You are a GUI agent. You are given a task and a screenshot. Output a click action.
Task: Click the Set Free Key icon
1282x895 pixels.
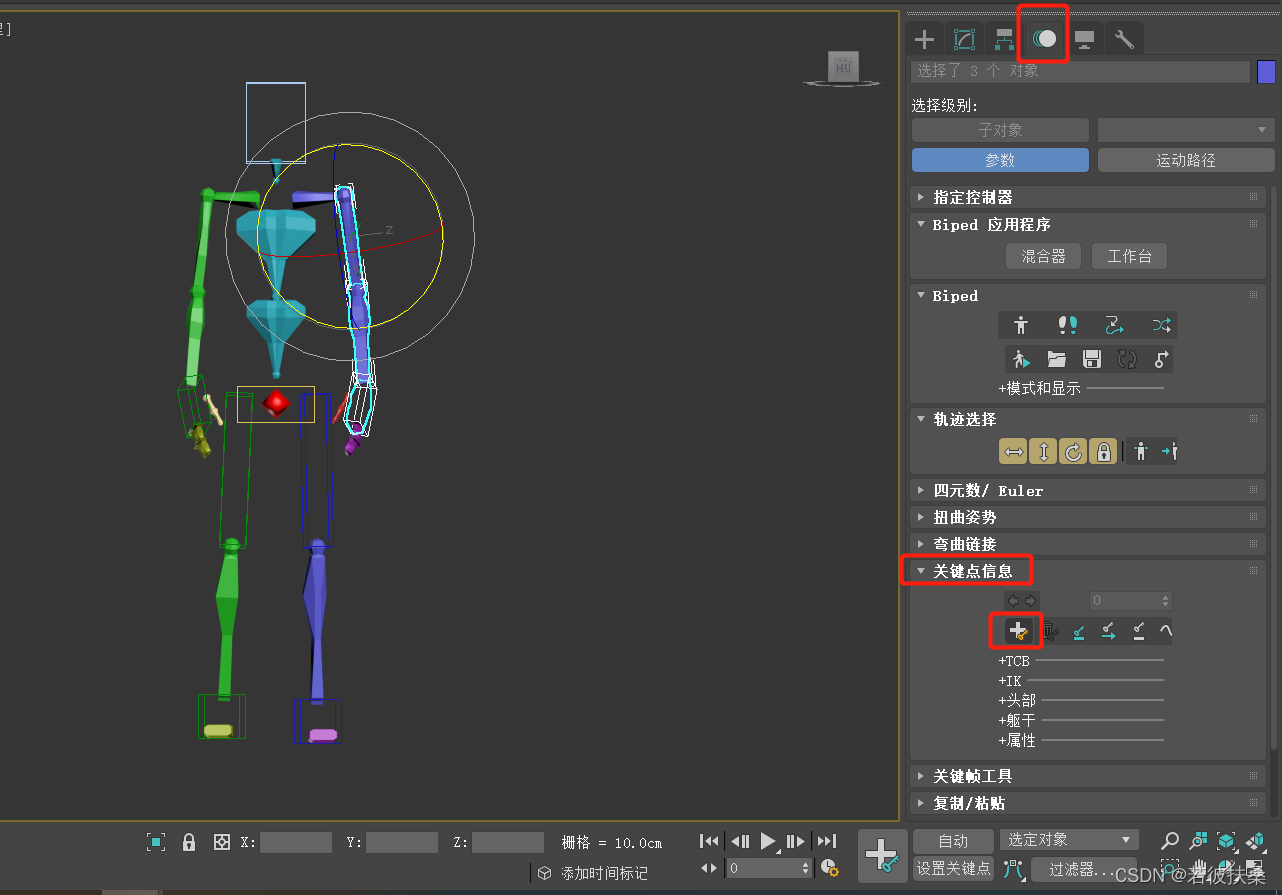tap(1138, 631)
